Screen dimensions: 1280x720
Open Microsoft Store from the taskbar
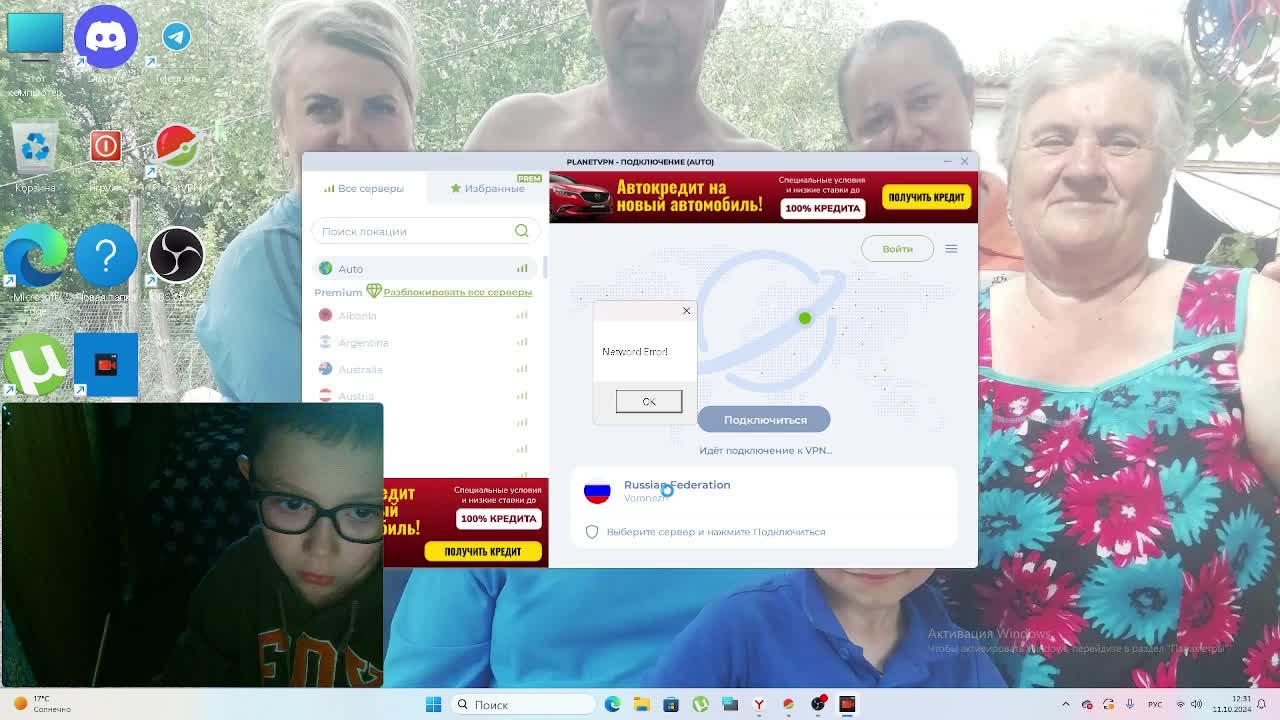point(671,704)
